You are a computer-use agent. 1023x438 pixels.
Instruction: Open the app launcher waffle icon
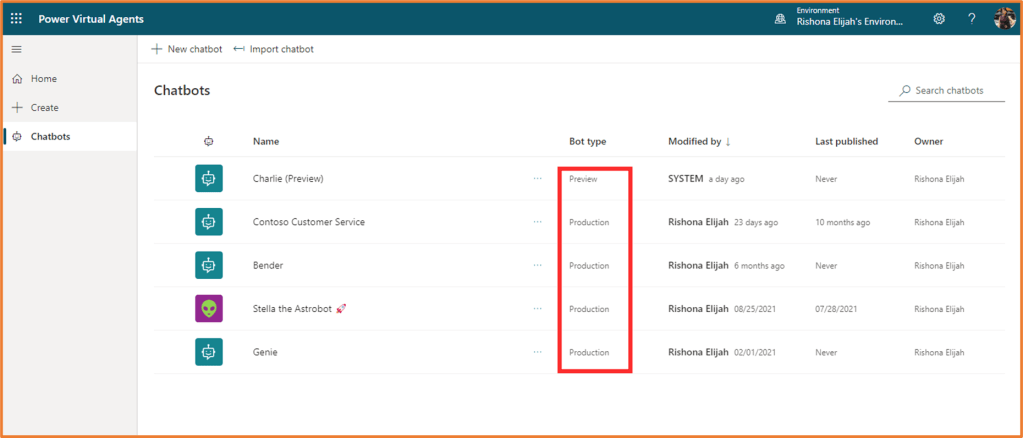(x=17, y=19)
